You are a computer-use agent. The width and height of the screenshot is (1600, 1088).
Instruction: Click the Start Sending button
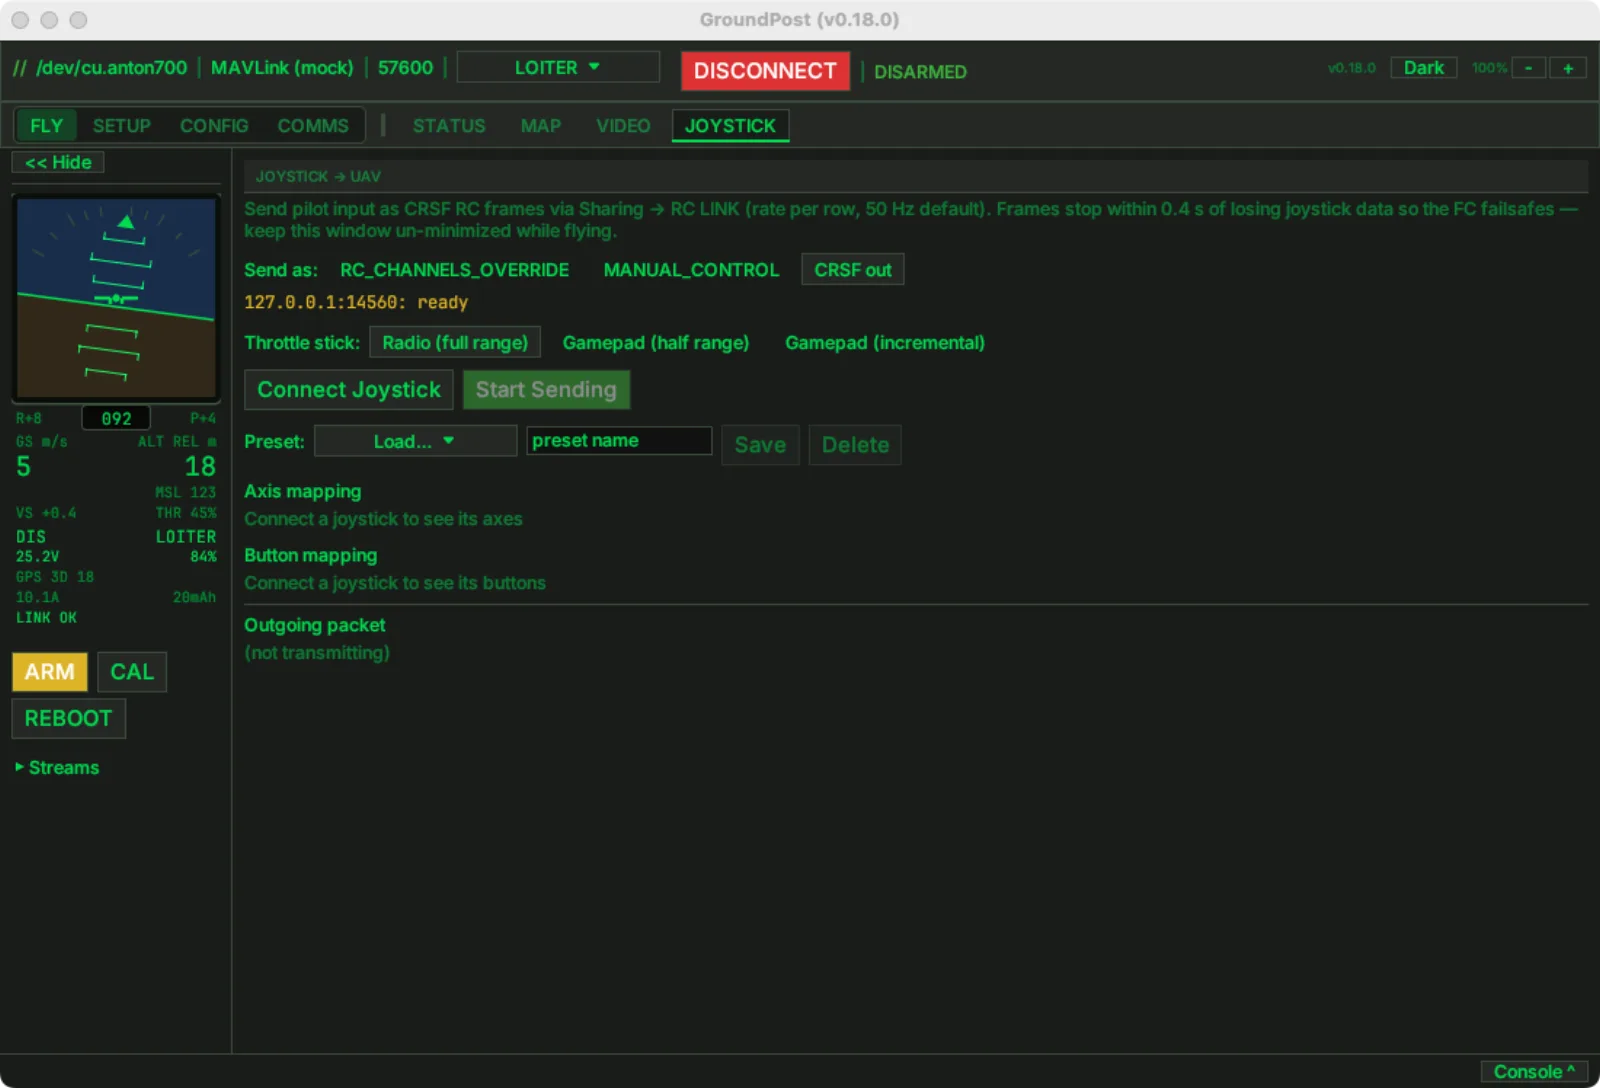click(x=546, y=390)
